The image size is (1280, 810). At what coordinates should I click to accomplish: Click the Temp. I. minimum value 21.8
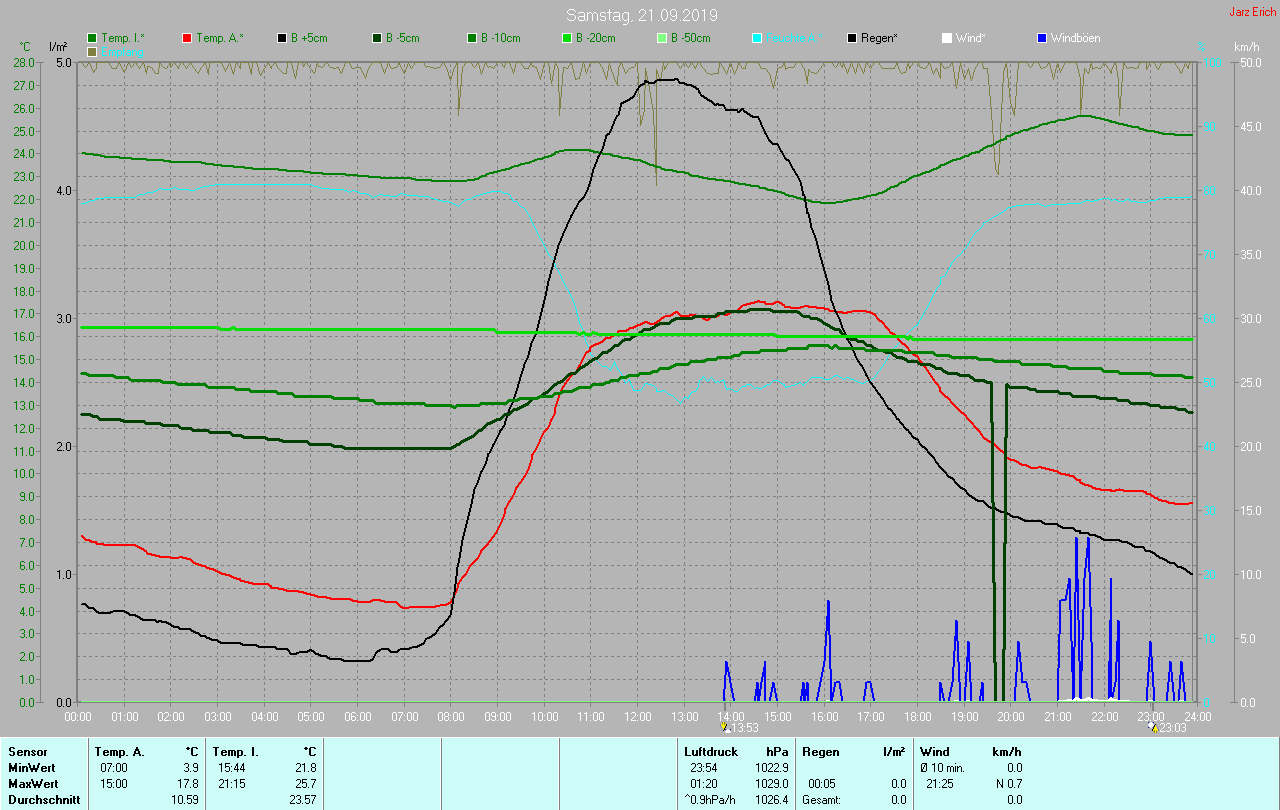(x=305, y=768)
